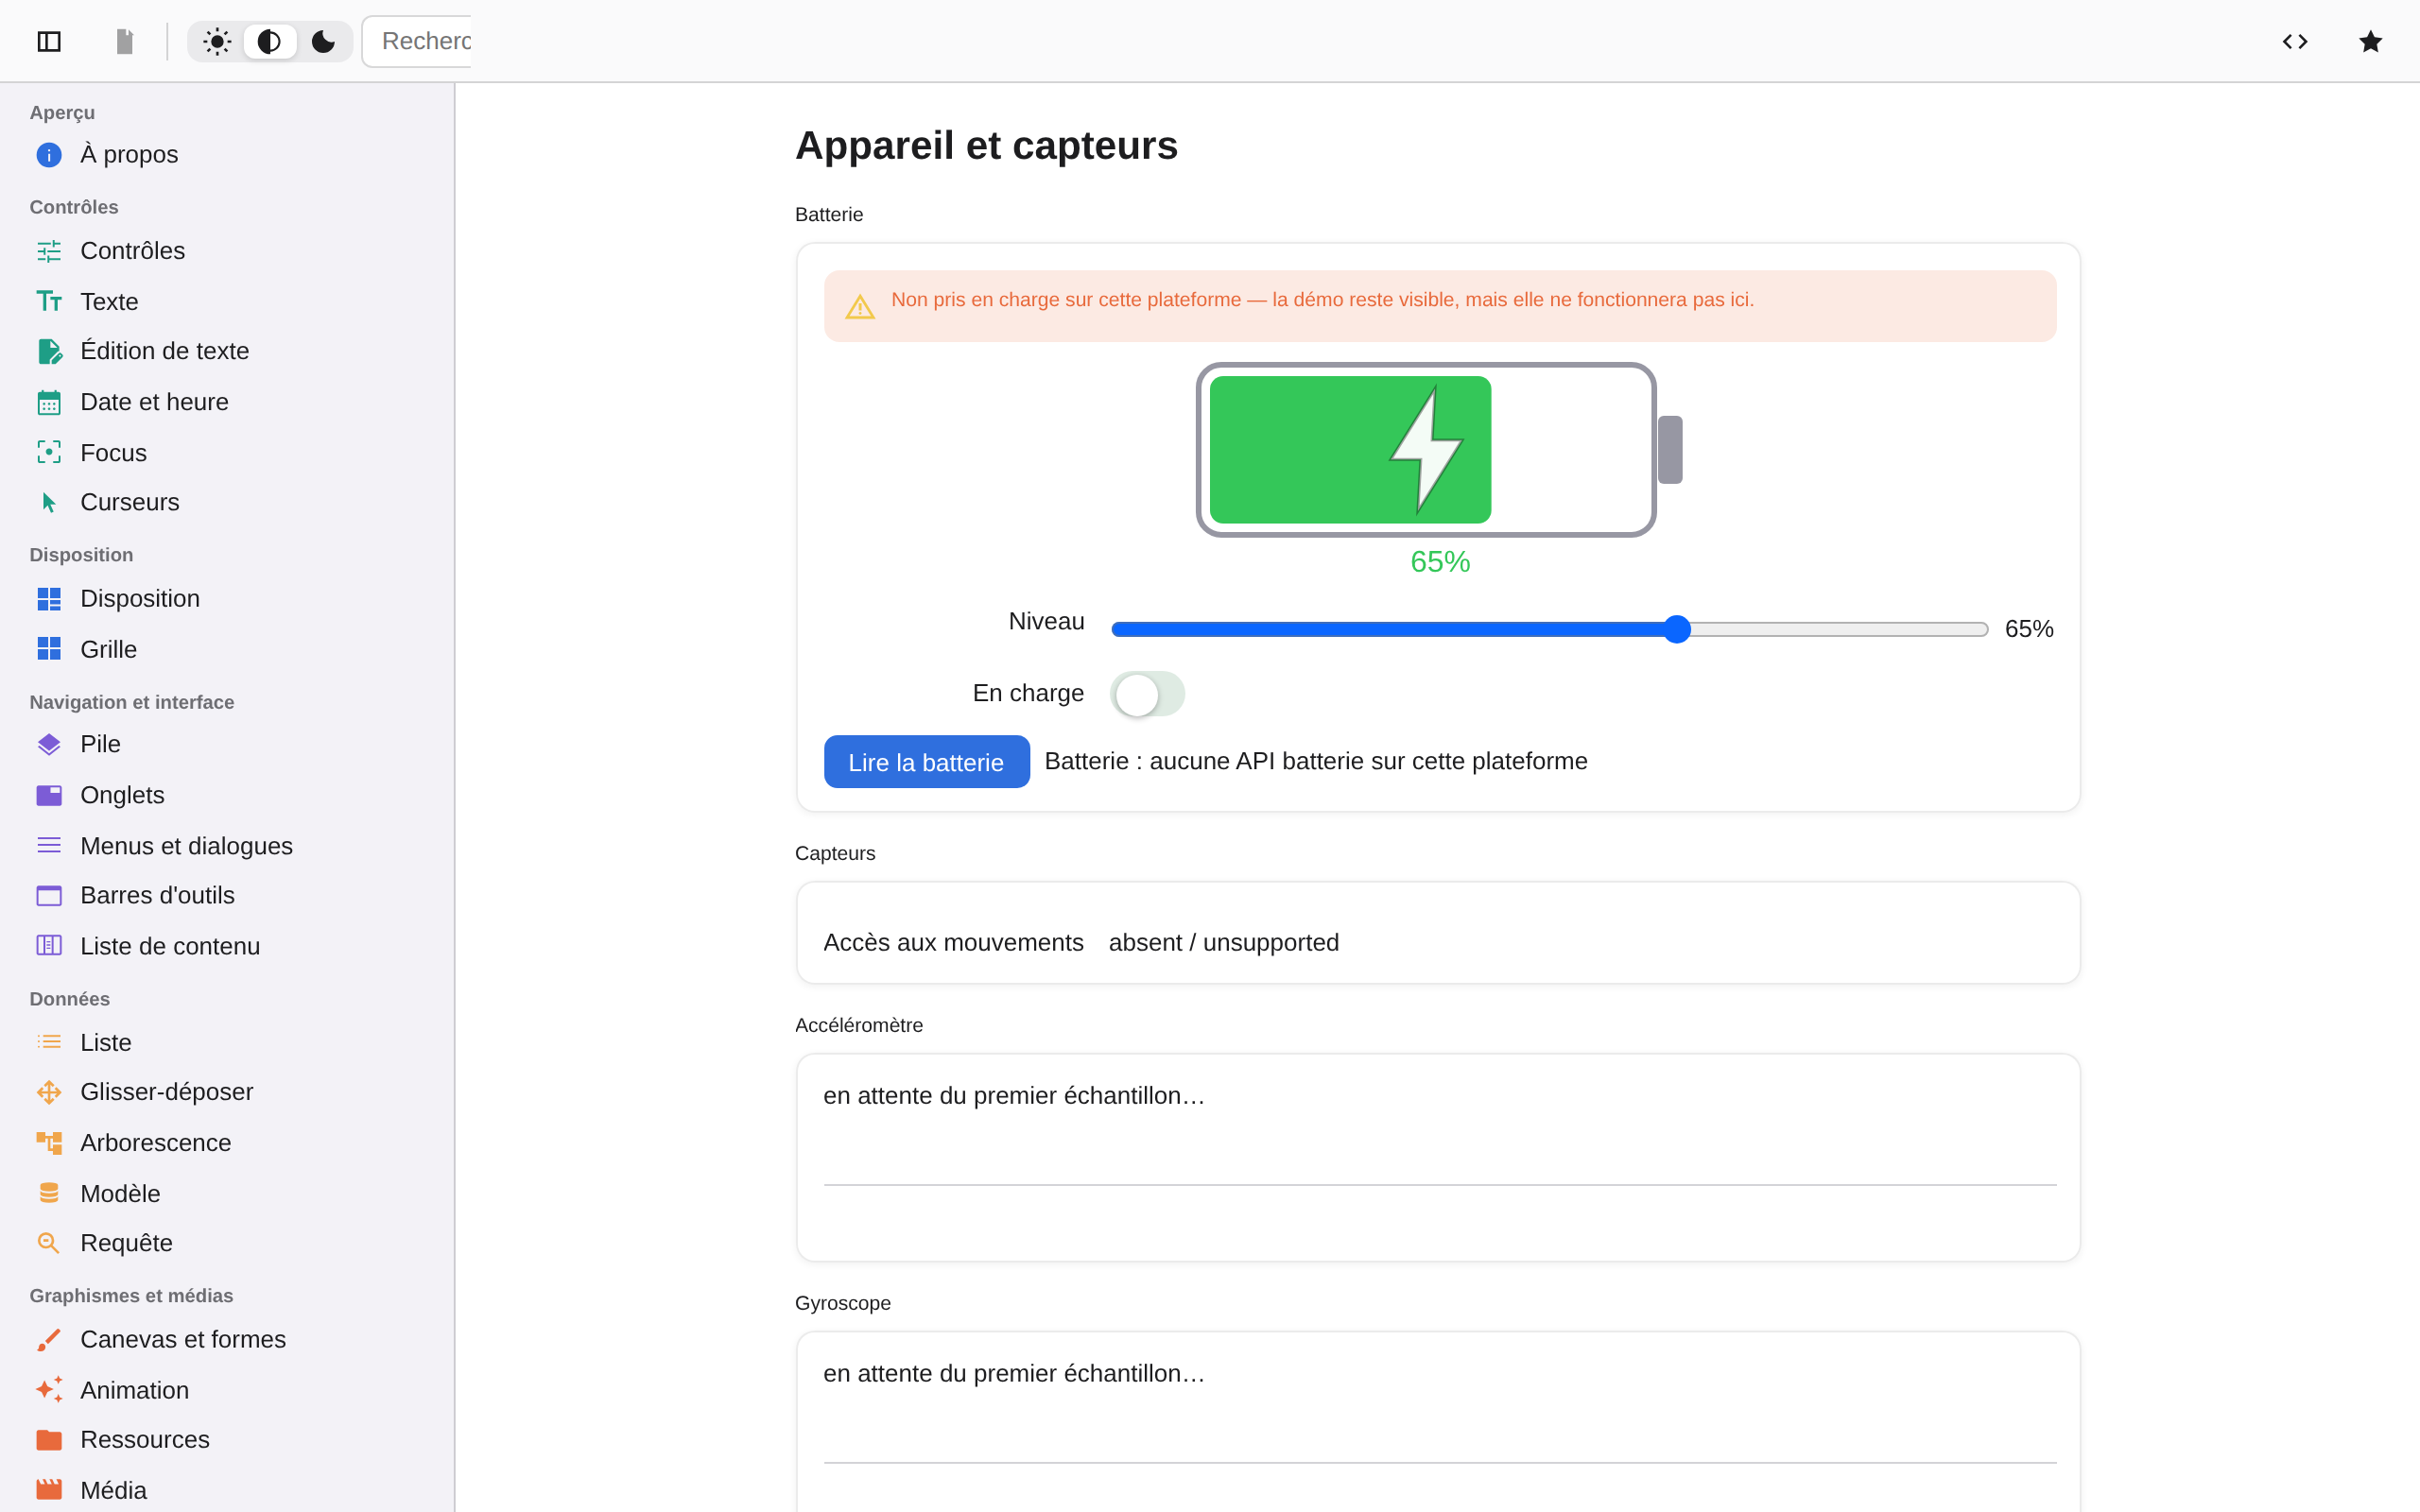The height and width of the screenshot is (1512, 2420).
Task: Open the Requête search icon
Action: [x=49, y=1243]
